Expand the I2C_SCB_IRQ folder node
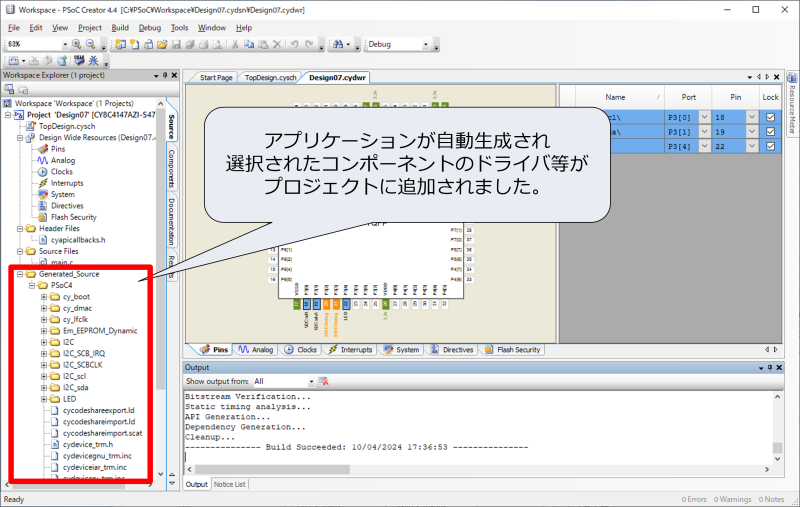 (44, 353)
